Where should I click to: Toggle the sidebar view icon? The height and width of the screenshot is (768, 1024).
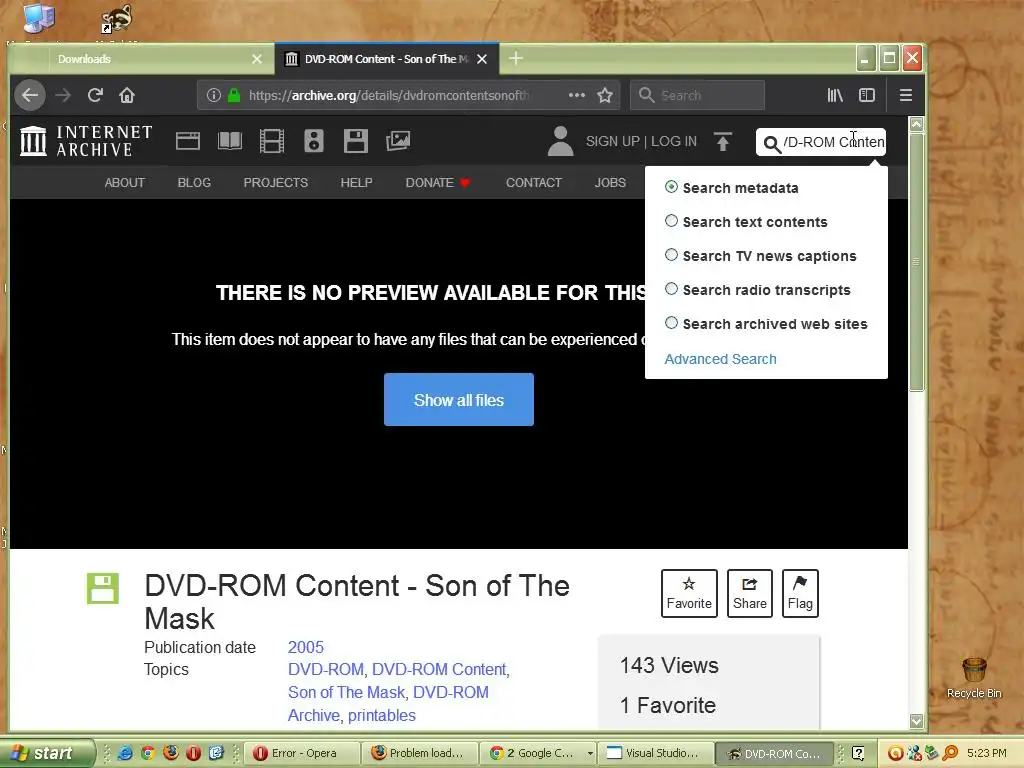coord(867,95)
